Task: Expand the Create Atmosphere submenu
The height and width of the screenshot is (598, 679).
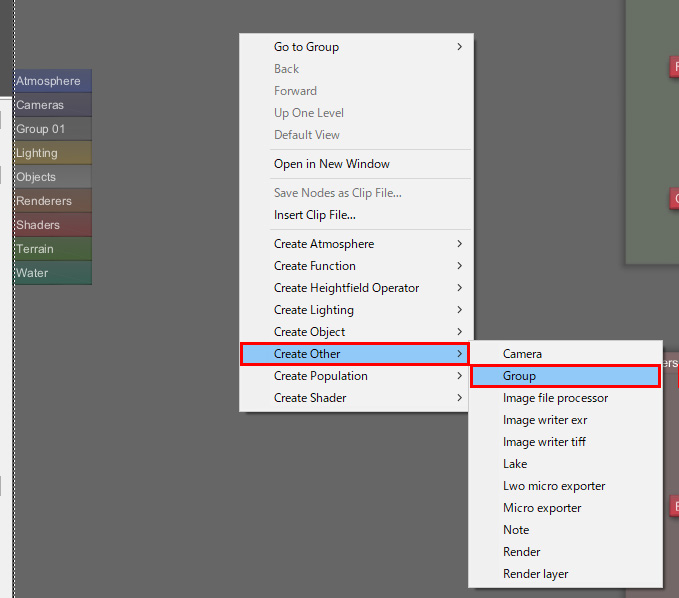Action: click(324, 244)
